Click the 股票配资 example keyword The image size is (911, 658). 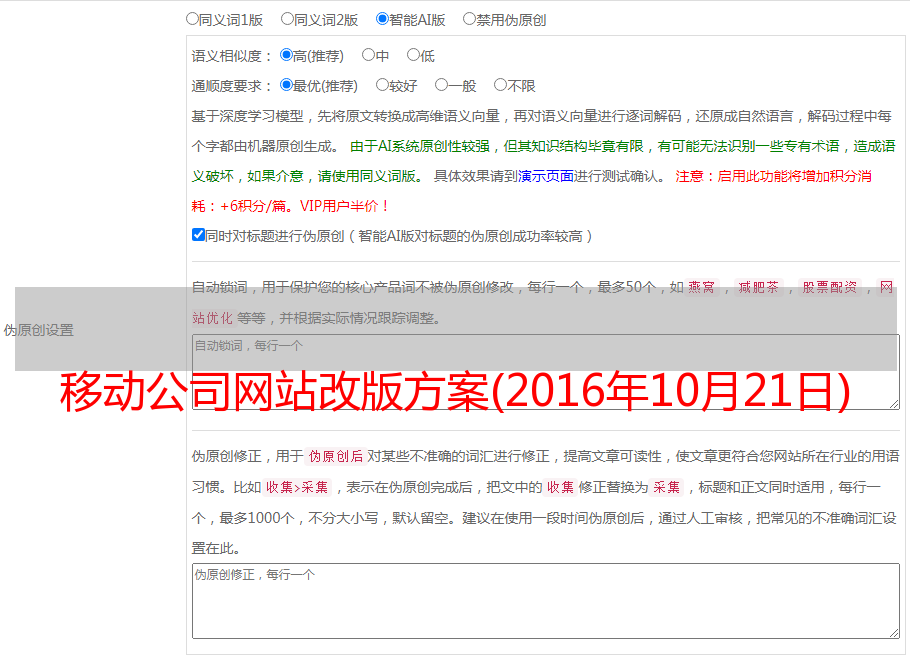point(830,287)
